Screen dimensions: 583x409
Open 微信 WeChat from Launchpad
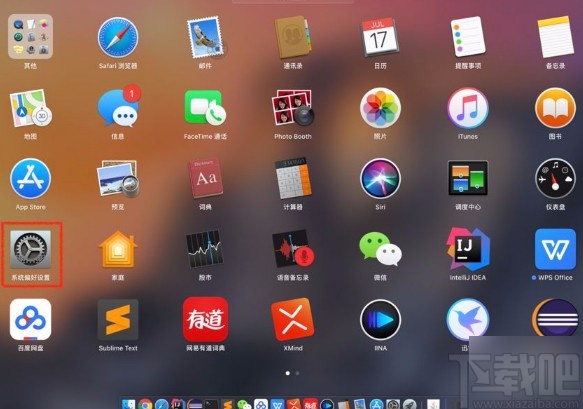coord(380,249)
